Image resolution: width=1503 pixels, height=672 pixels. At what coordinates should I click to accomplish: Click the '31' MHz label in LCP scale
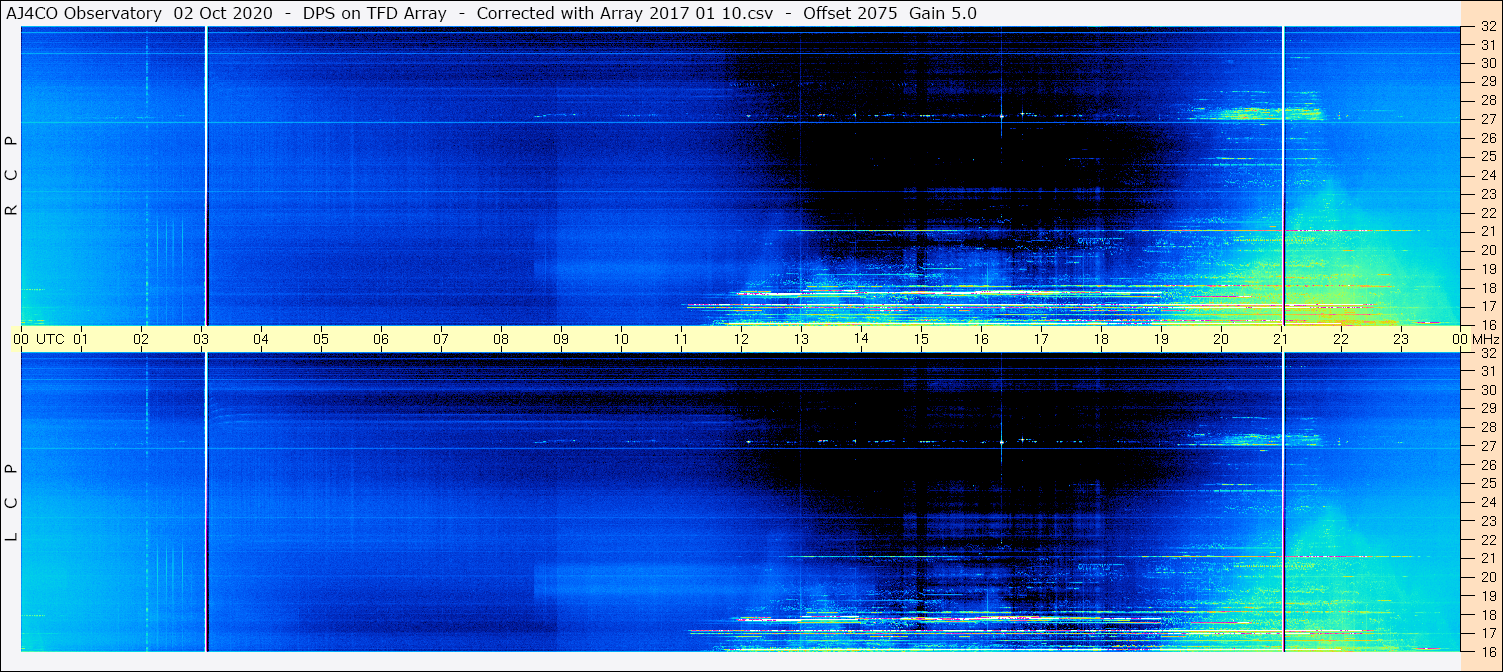[1487, 371]
